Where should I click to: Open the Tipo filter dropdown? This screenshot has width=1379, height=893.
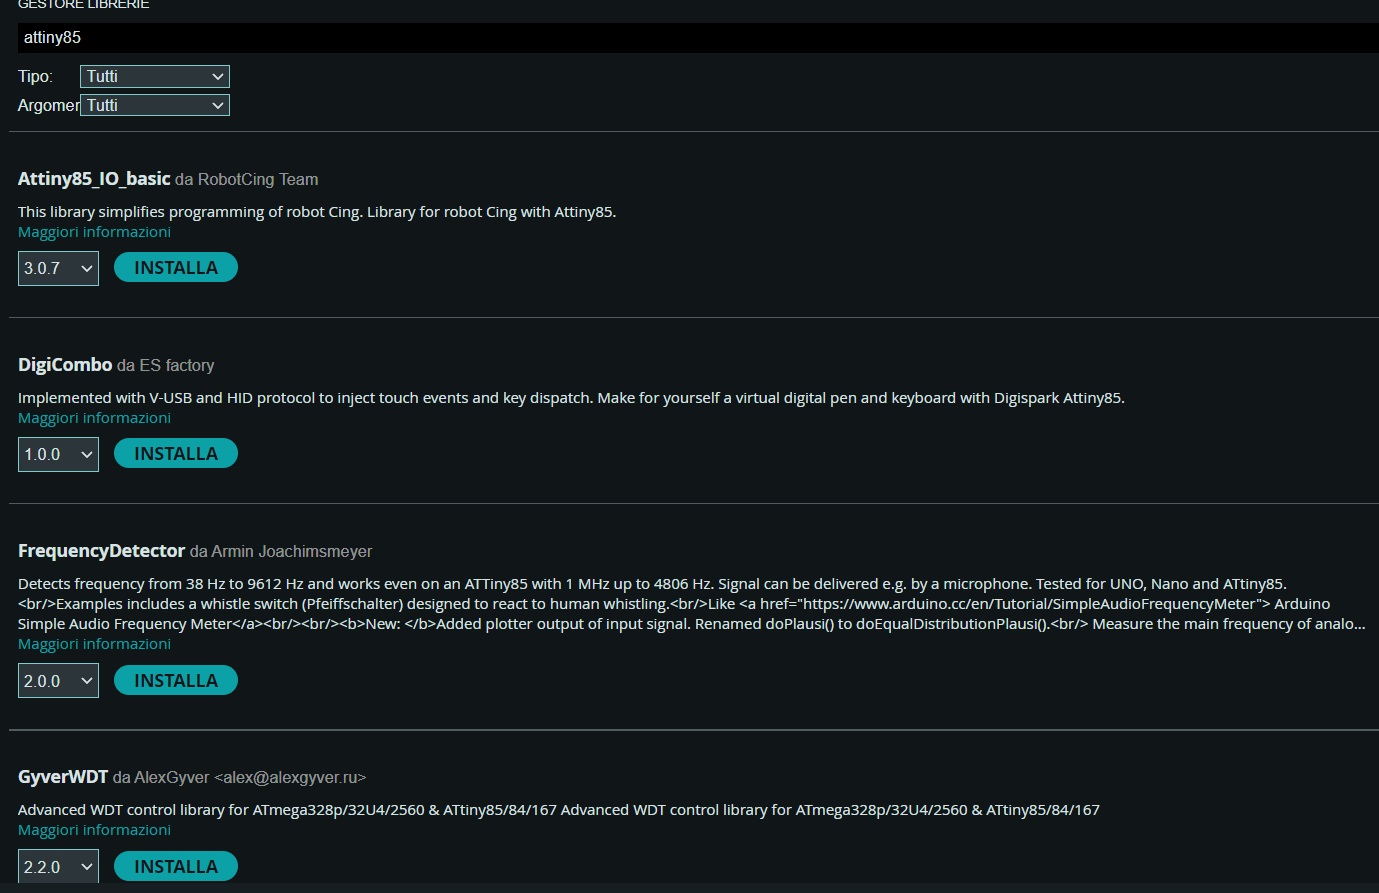pyautogui.click(x=155, y=76)
